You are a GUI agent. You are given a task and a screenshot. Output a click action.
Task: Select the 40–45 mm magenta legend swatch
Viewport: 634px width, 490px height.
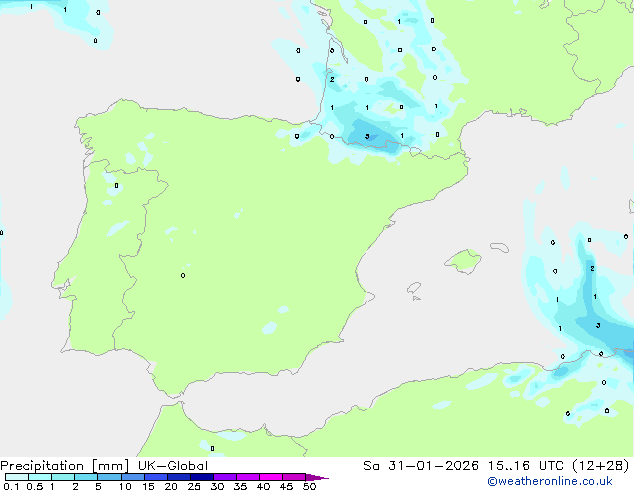[x=271, y=477]
